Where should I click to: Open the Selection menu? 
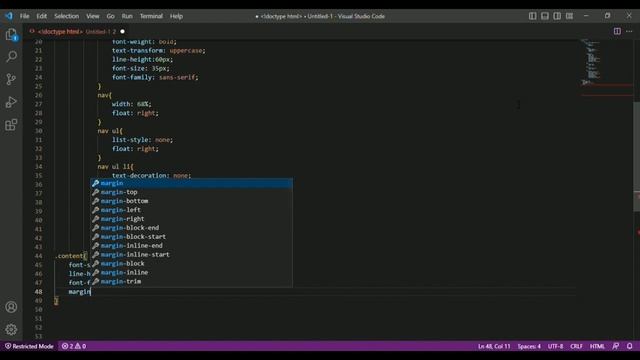(x=67, y=16)
